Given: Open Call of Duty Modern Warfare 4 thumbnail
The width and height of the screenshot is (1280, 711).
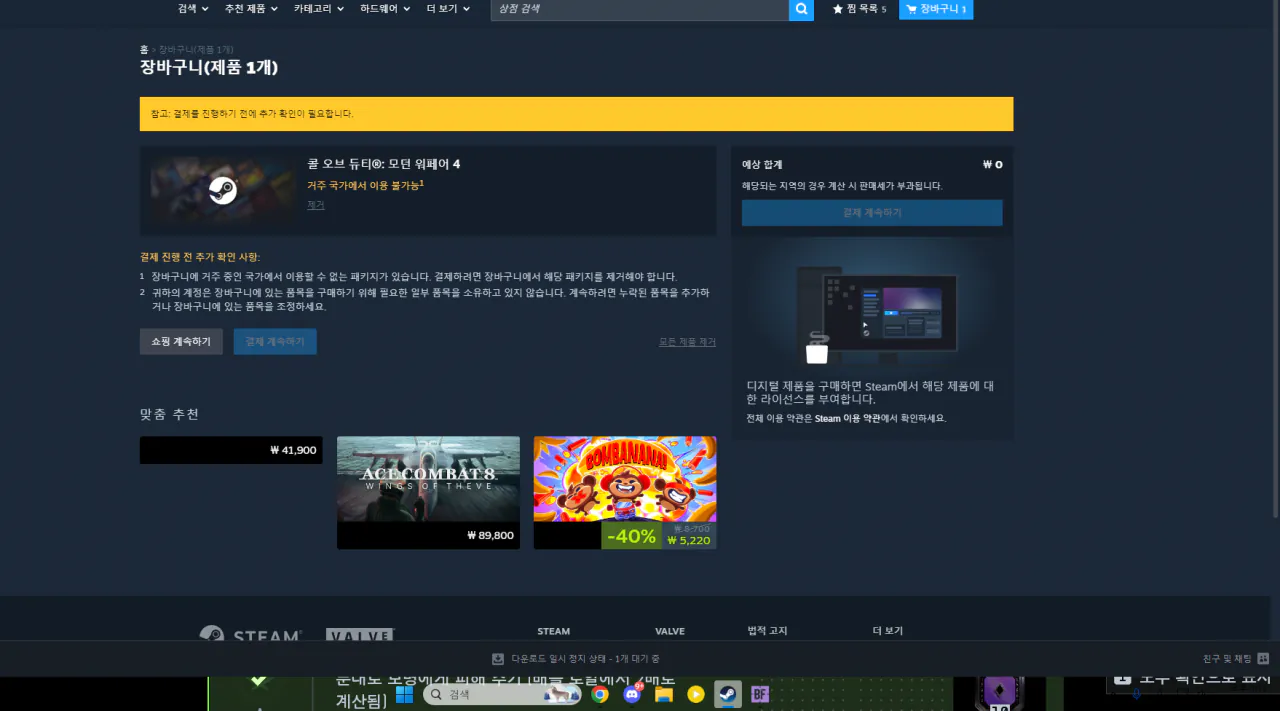Looking at the screenshot, I should point(222,190).
